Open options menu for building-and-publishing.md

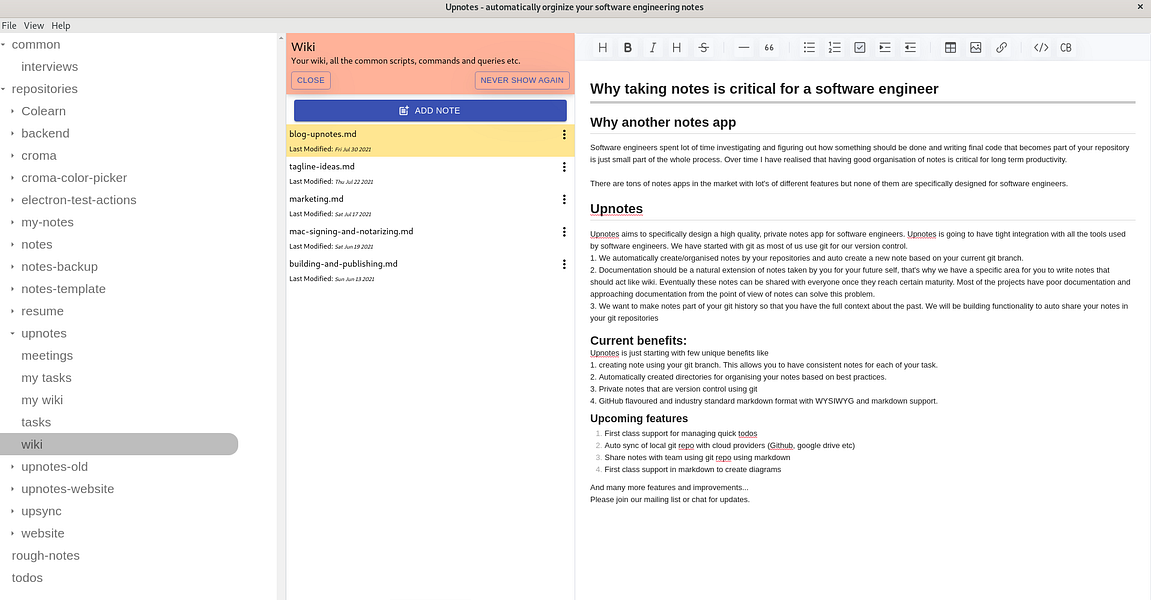click(564, 264)
